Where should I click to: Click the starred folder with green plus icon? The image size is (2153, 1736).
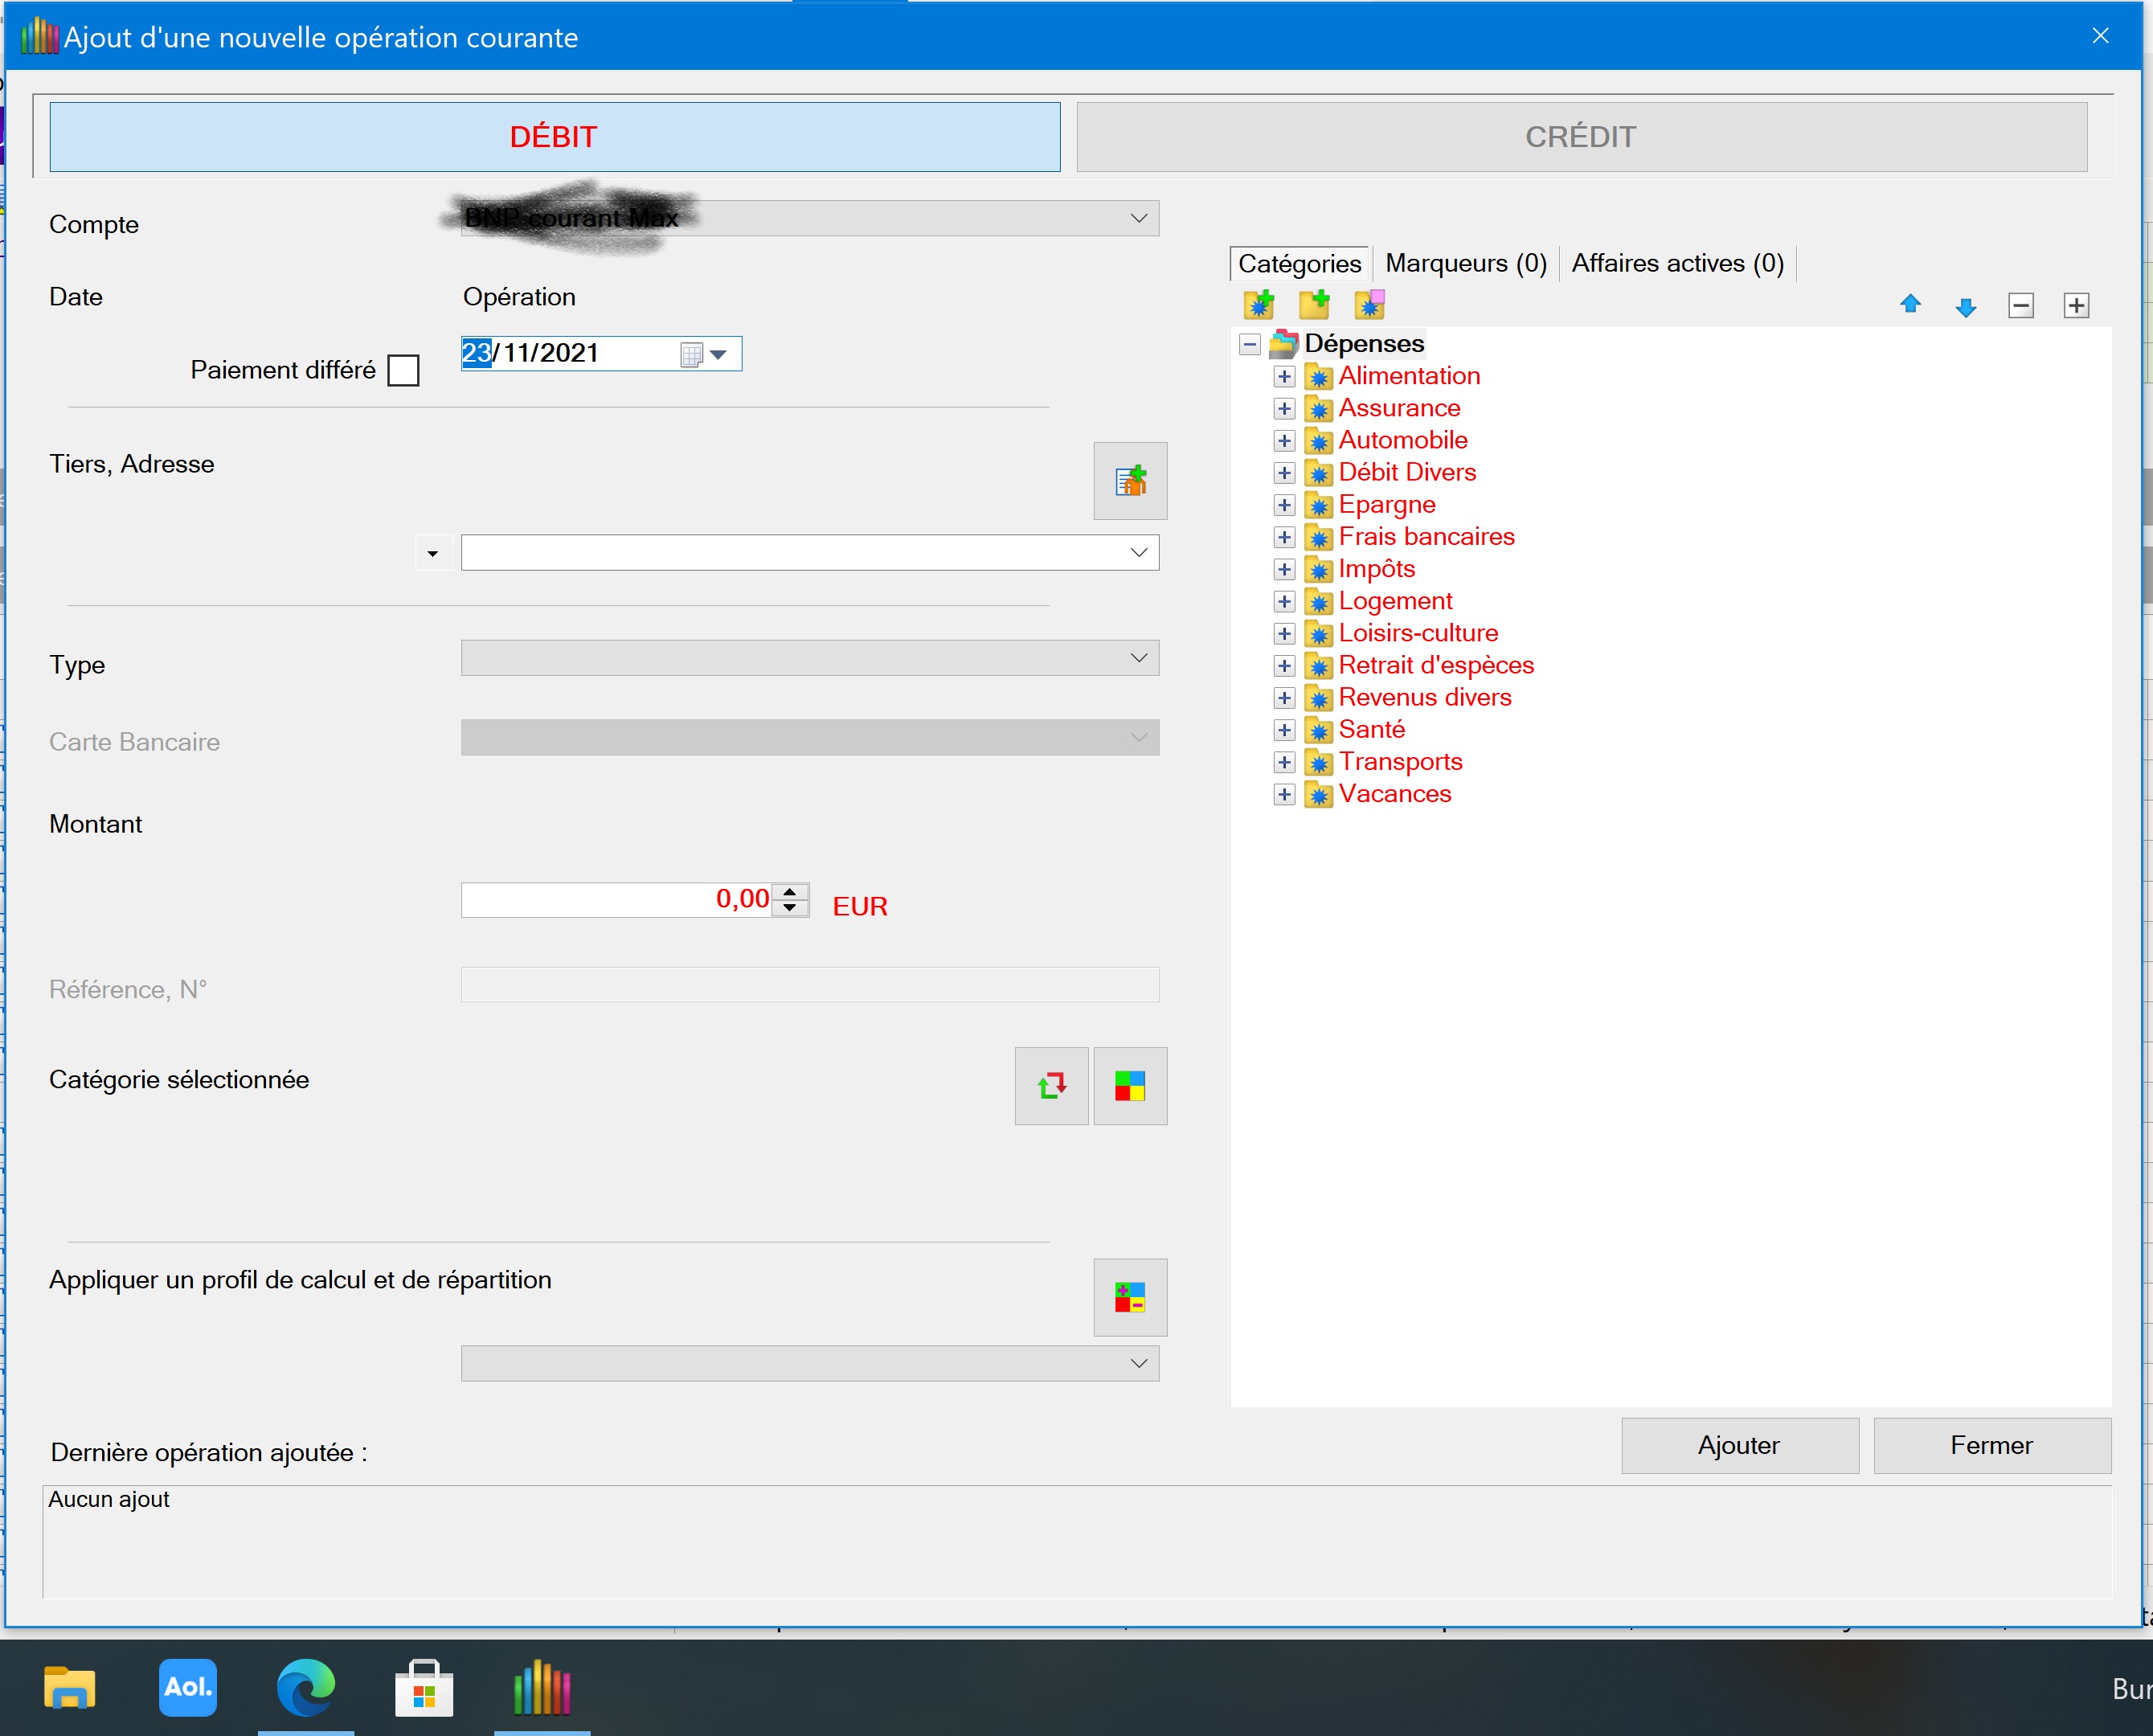[x=1258, y=304]
